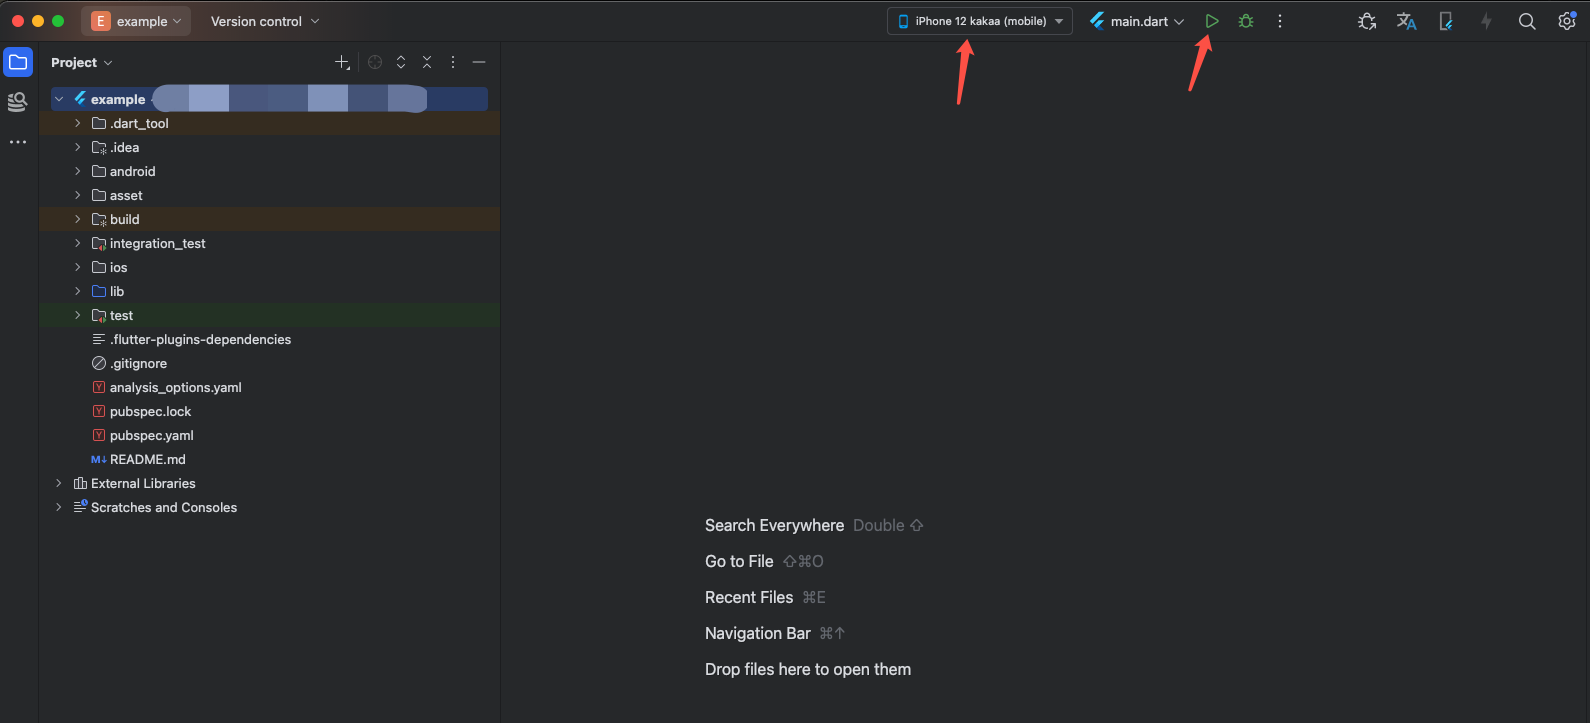This screenshot has width=1590, height=723.
Task: Open more tool windows ellipsis in sidebar
Action: click(x=18, y=142)
